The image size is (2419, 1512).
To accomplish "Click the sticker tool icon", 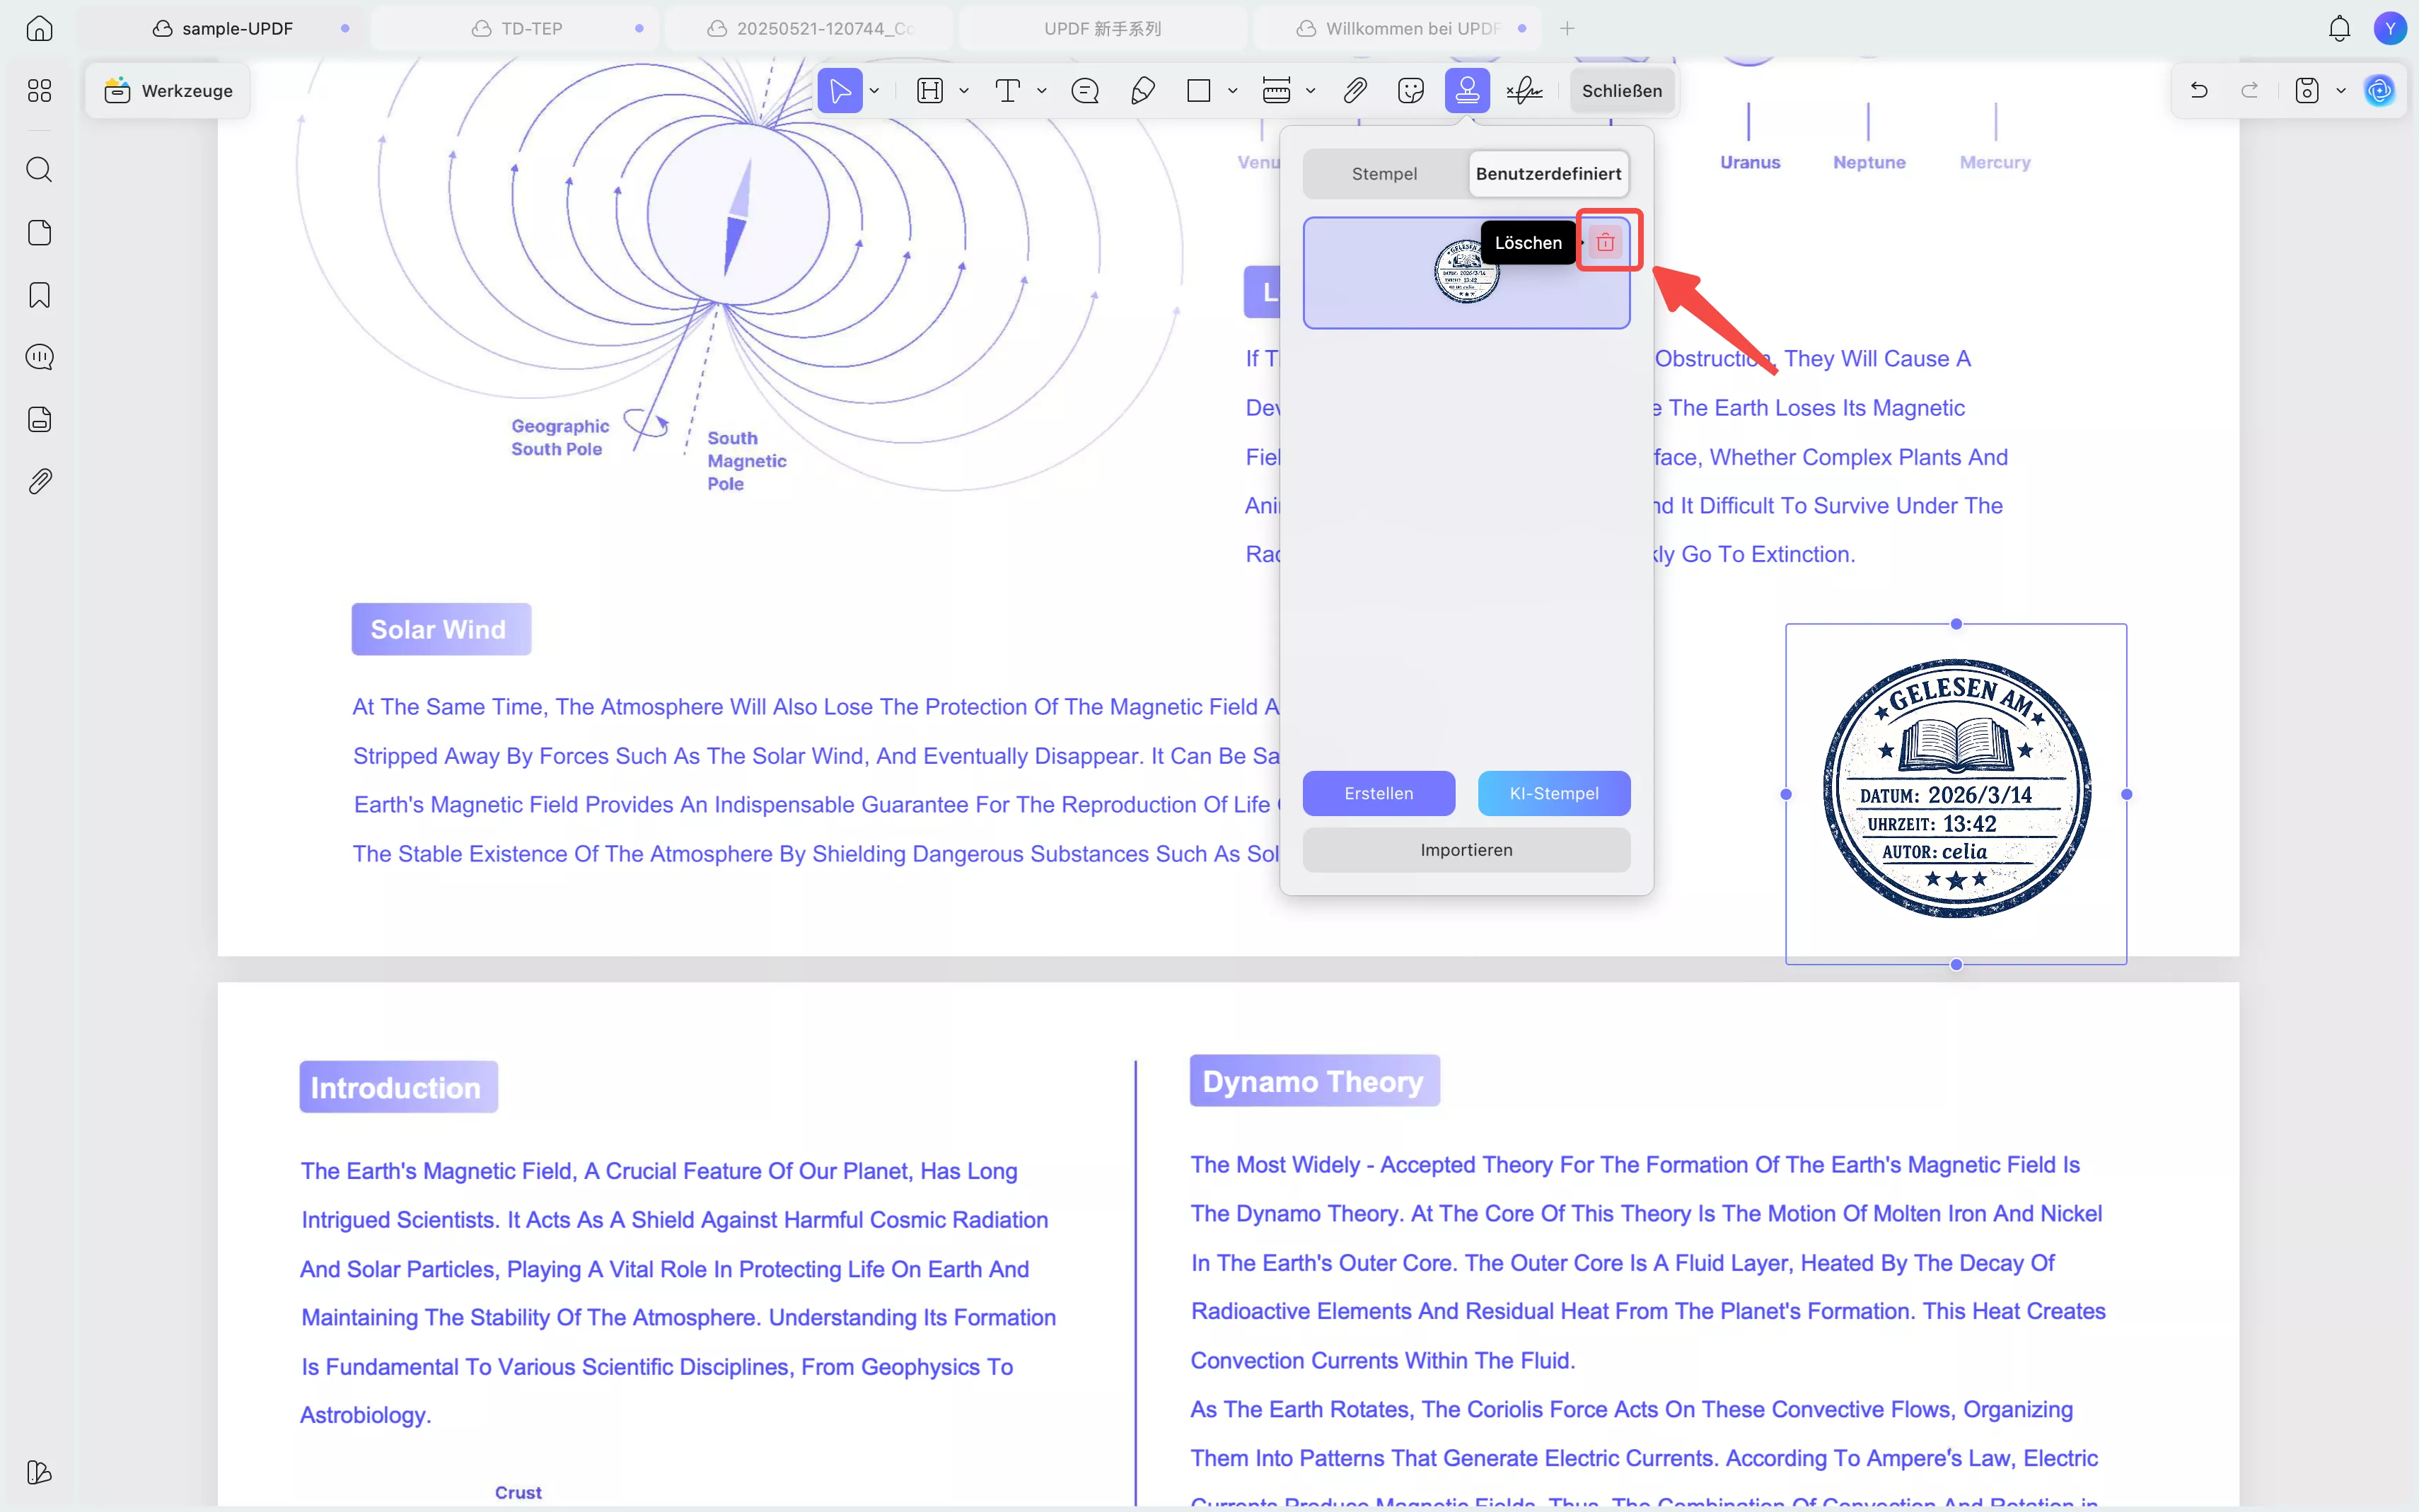I will pyautogui.click(x=1410, y=91).
